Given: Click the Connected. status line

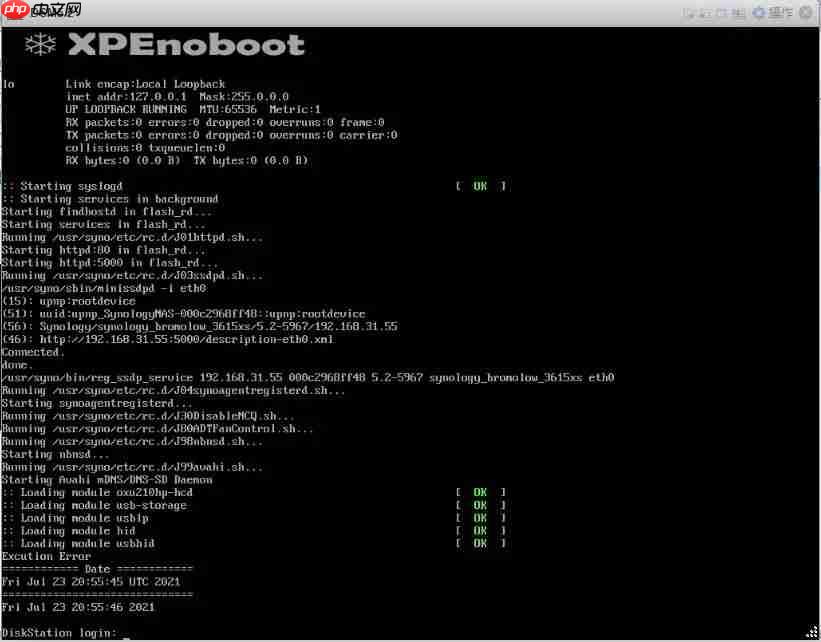Looking at the screenshot, I should coord(32,352).
